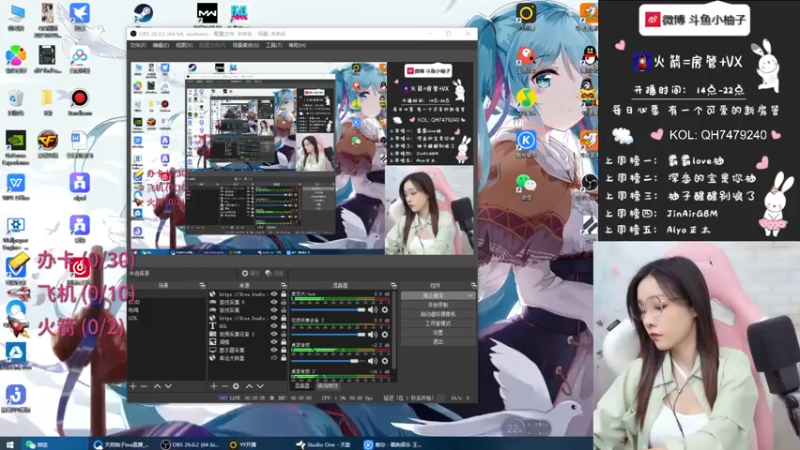Open the 文件(F) menu in OBS
The image size is (800, 450).
tap(138, 45)
